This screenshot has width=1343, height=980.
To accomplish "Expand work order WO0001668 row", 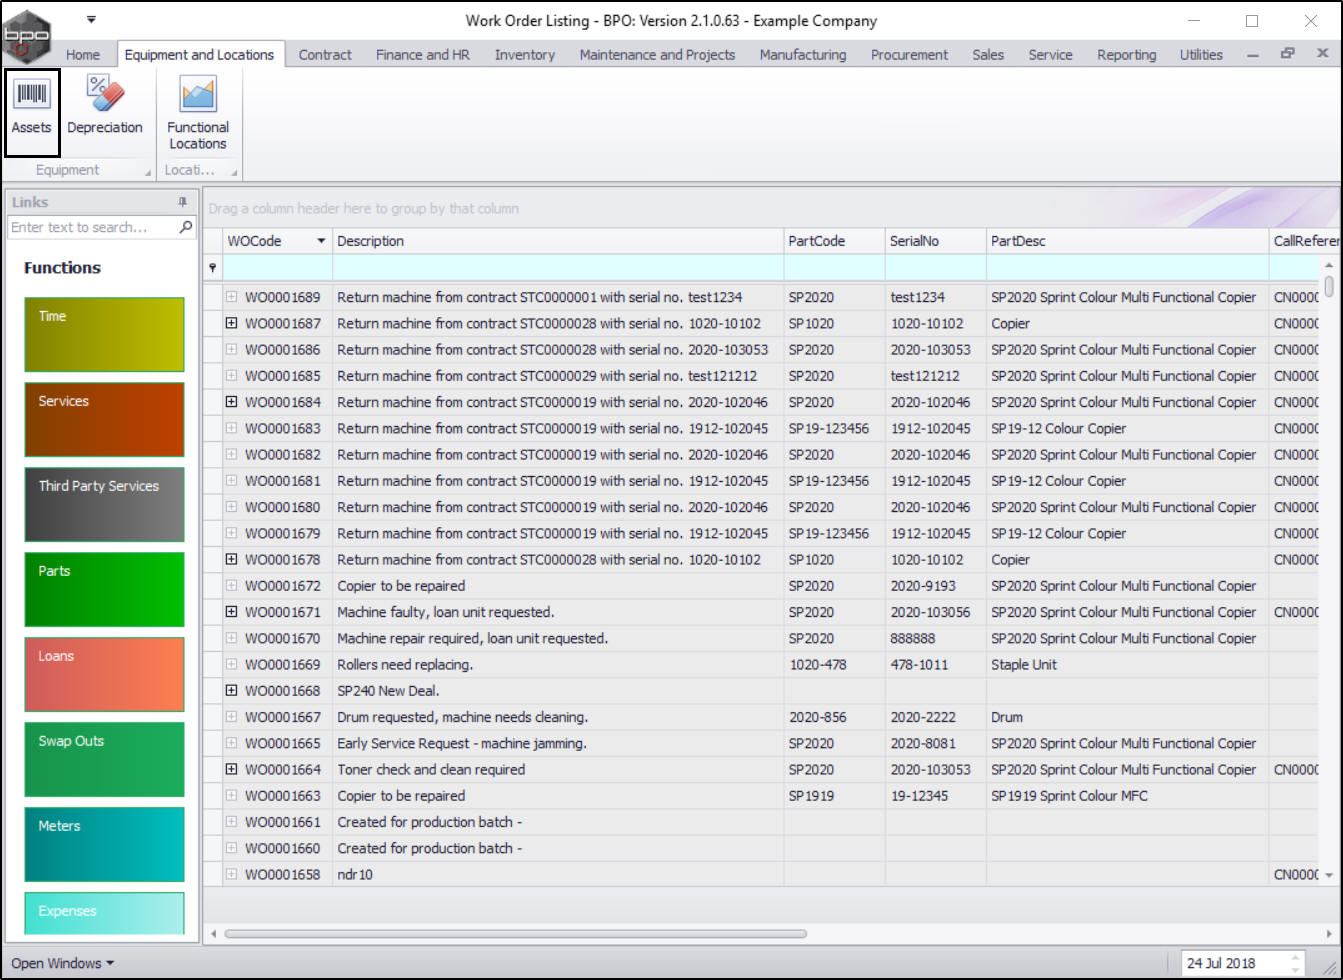I will (x=231, y=690).
